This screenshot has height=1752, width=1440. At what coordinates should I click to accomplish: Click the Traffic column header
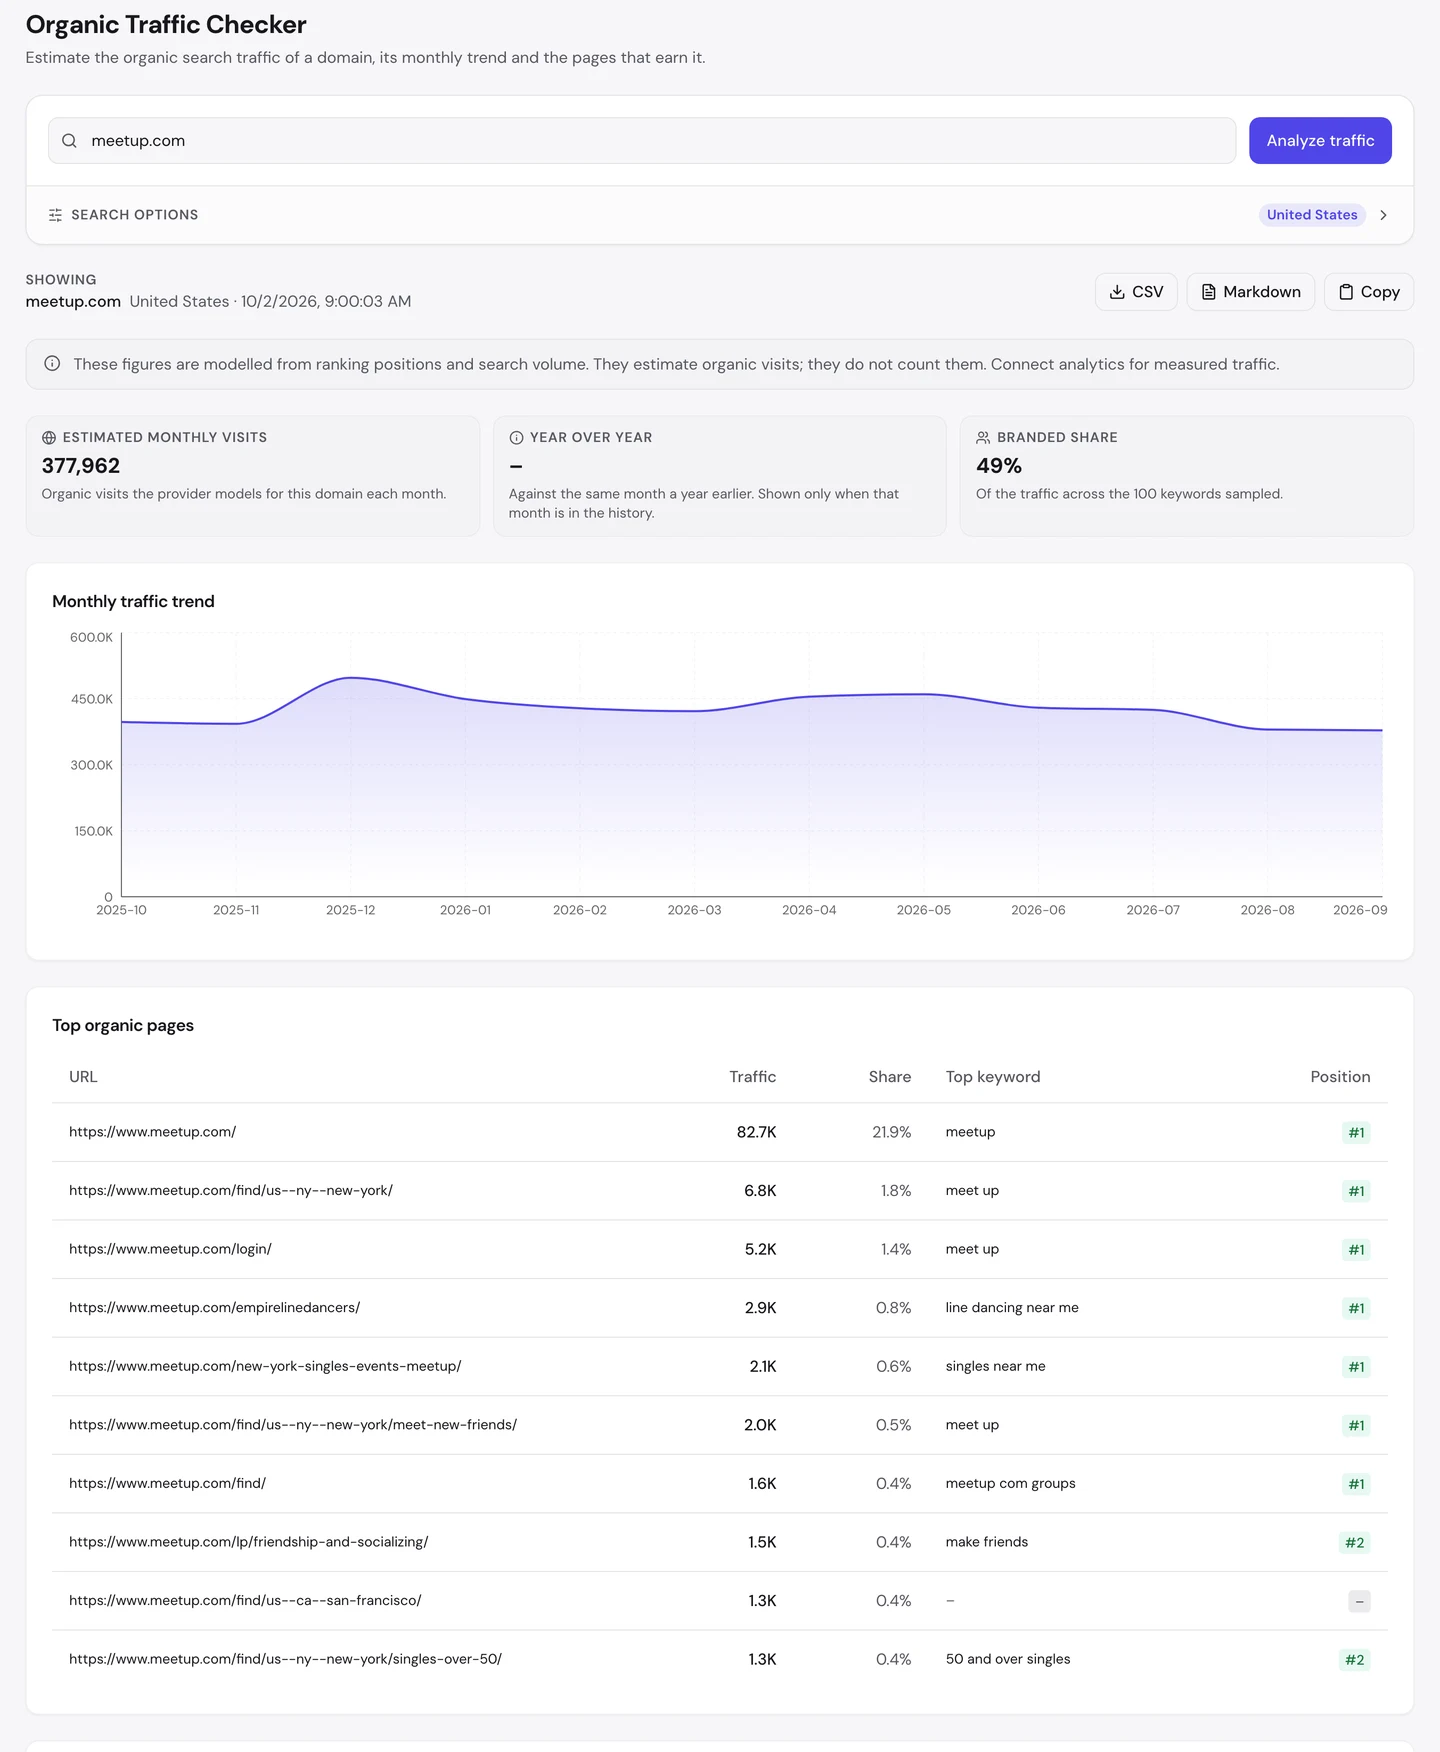tap(752, 1077)
